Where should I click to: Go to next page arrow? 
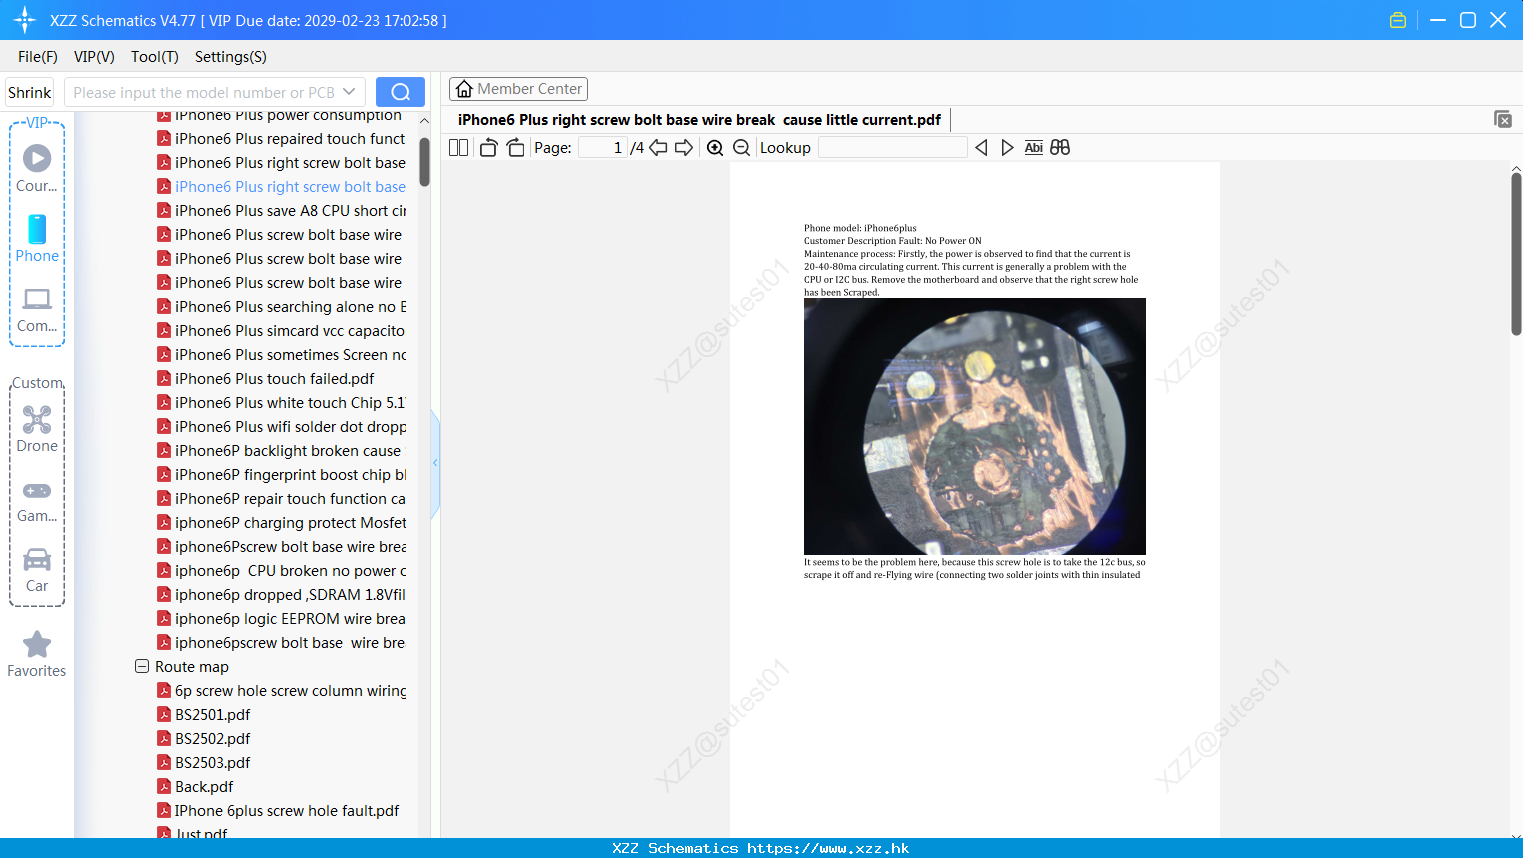click(x=684, y=148)
